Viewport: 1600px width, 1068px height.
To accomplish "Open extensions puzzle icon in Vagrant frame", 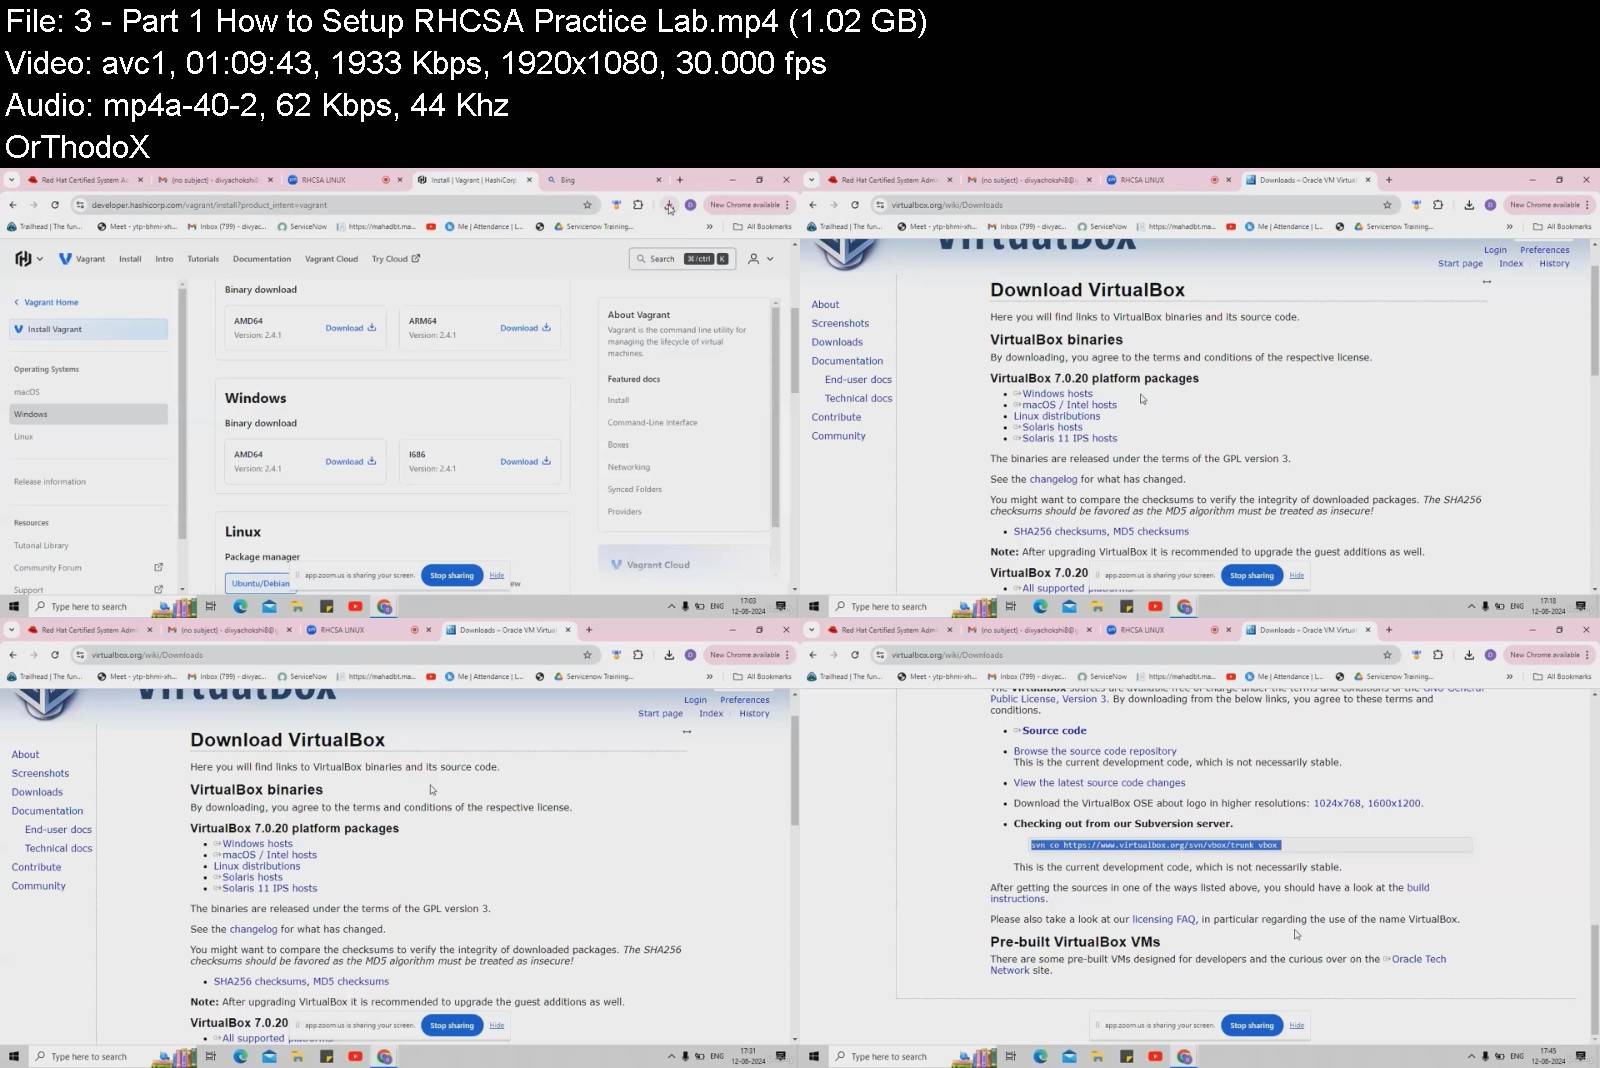I will [x=638, y=205].
